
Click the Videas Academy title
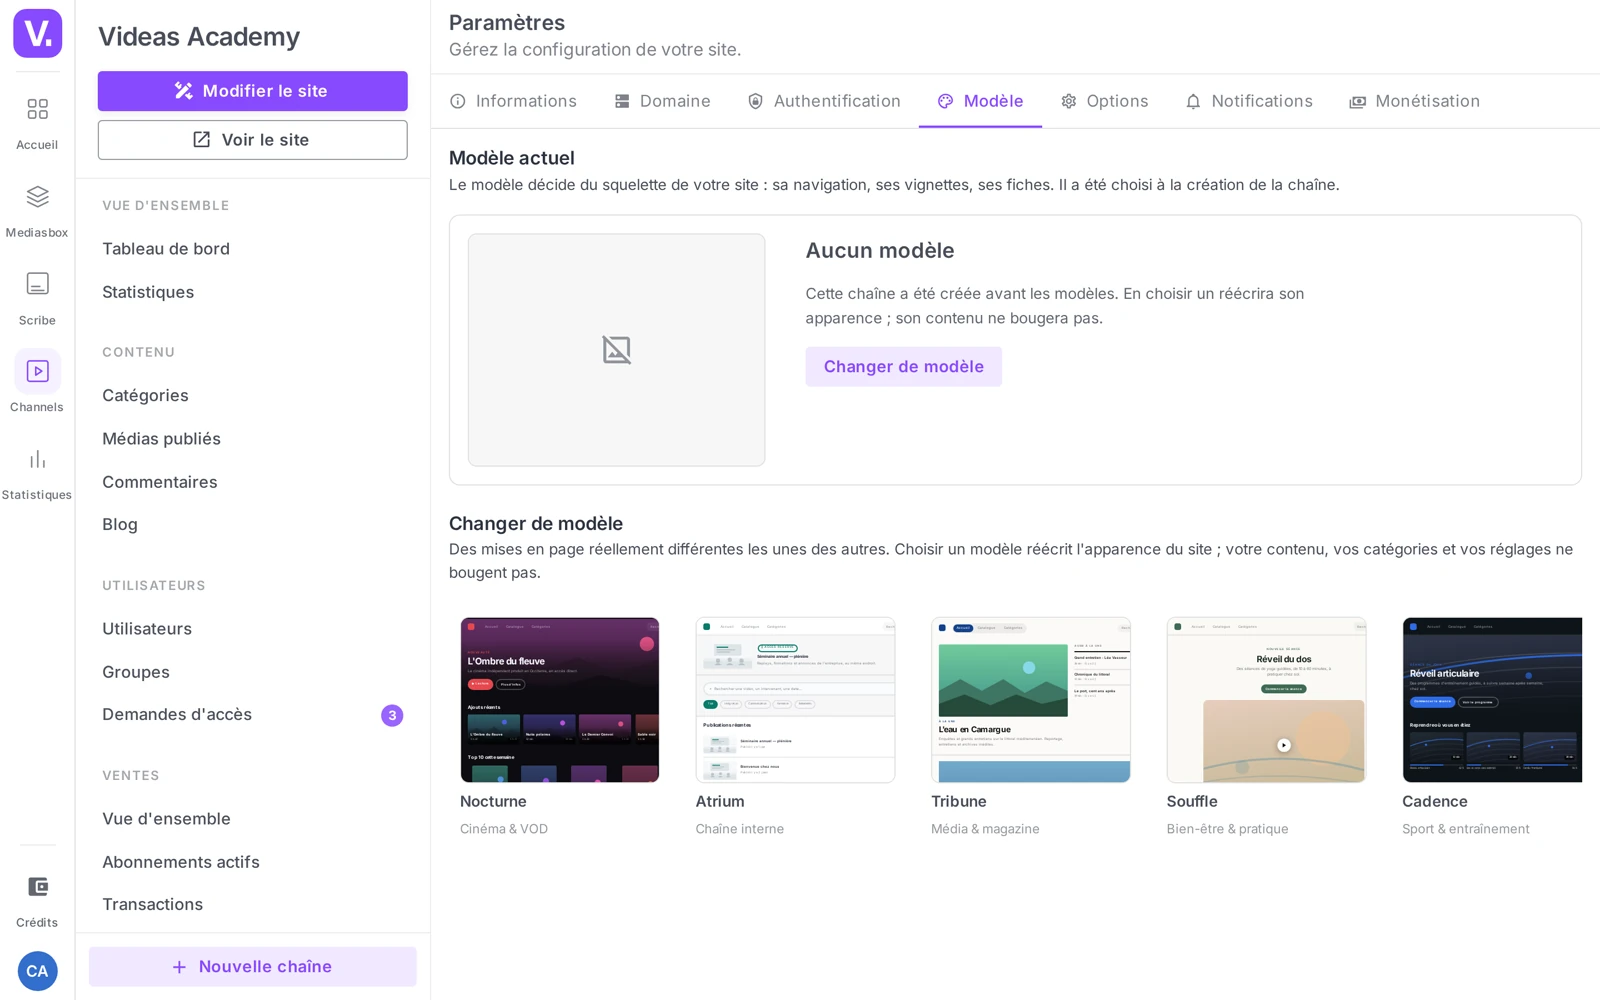(x=199, y=37)
